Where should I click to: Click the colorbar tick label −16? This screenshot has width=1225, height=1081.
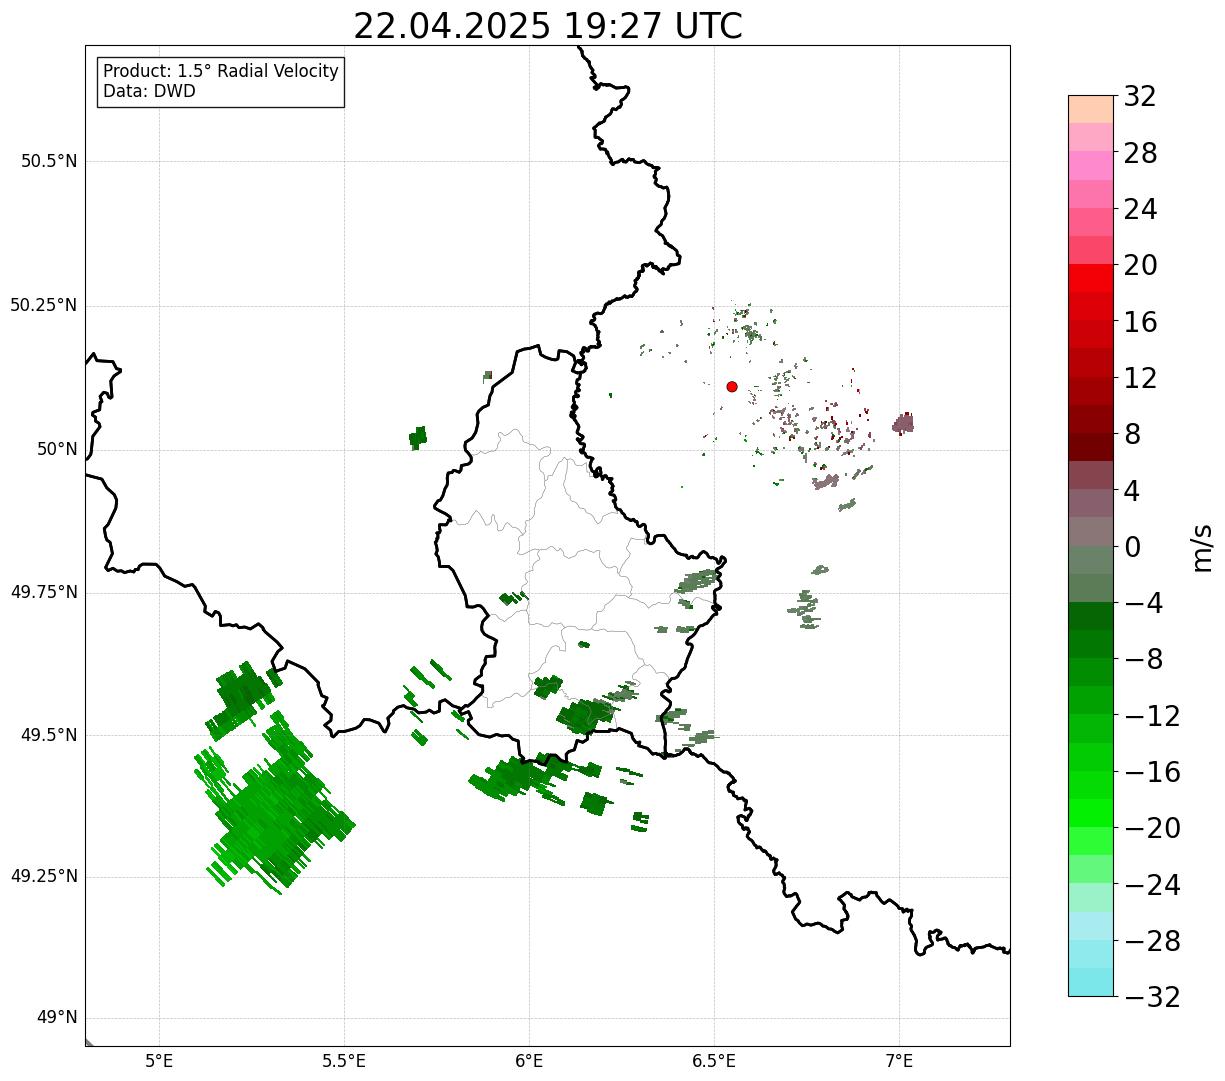point(1152,772)
